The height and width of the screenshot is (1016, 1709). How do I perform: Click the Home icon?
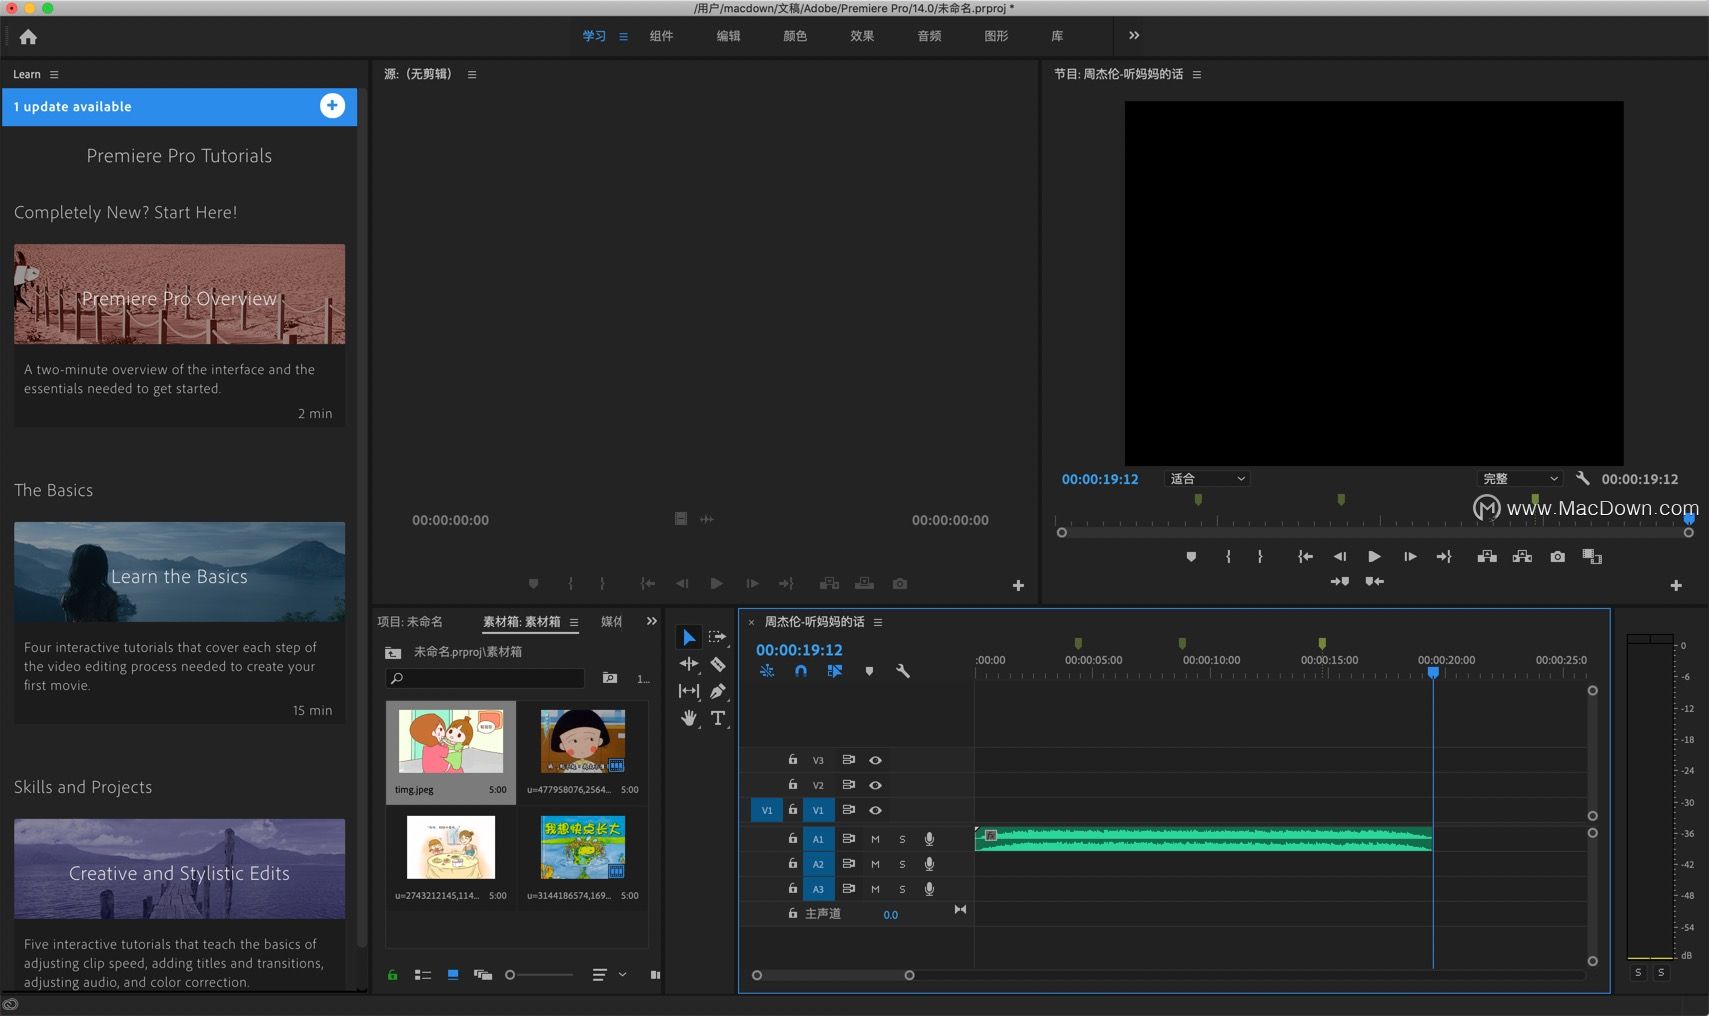pyautogui.click(x=28, y=37)
